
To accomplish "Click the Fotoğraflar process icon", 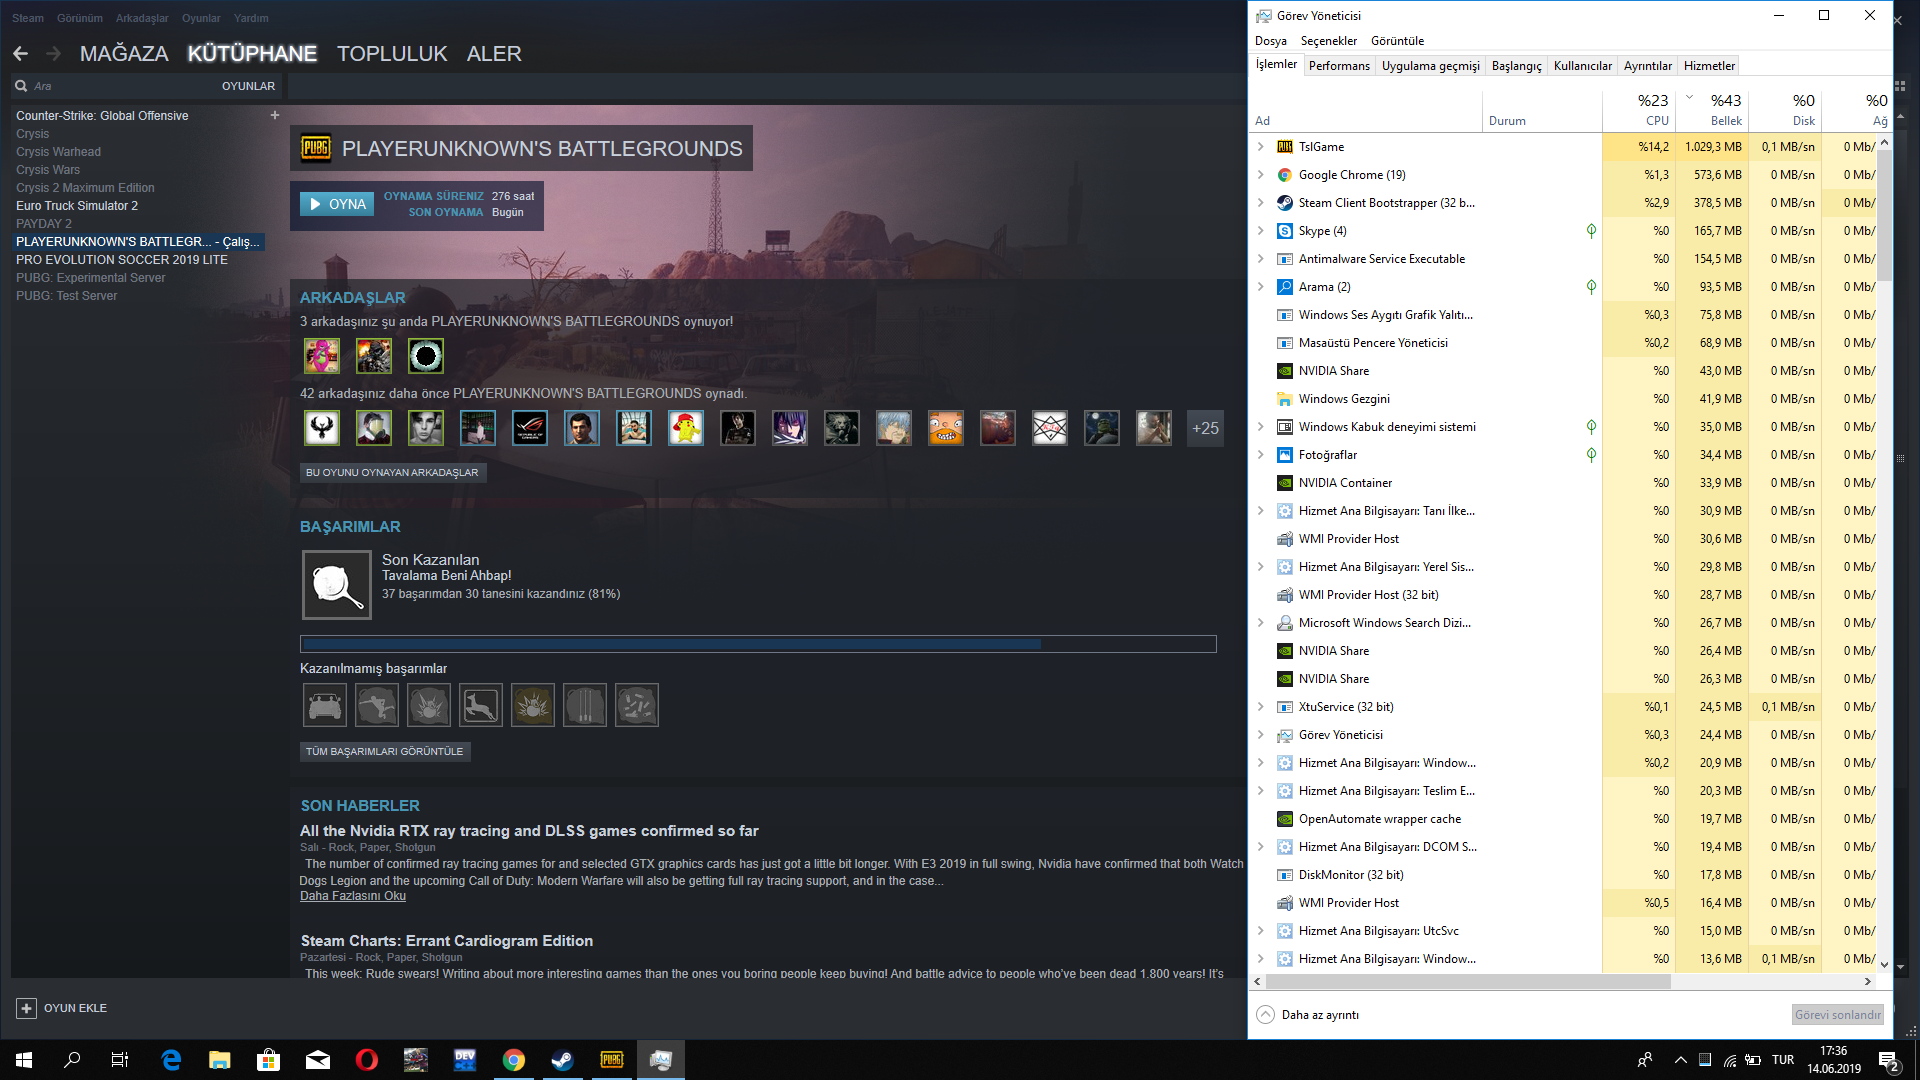I will (x=1285, y=455).
